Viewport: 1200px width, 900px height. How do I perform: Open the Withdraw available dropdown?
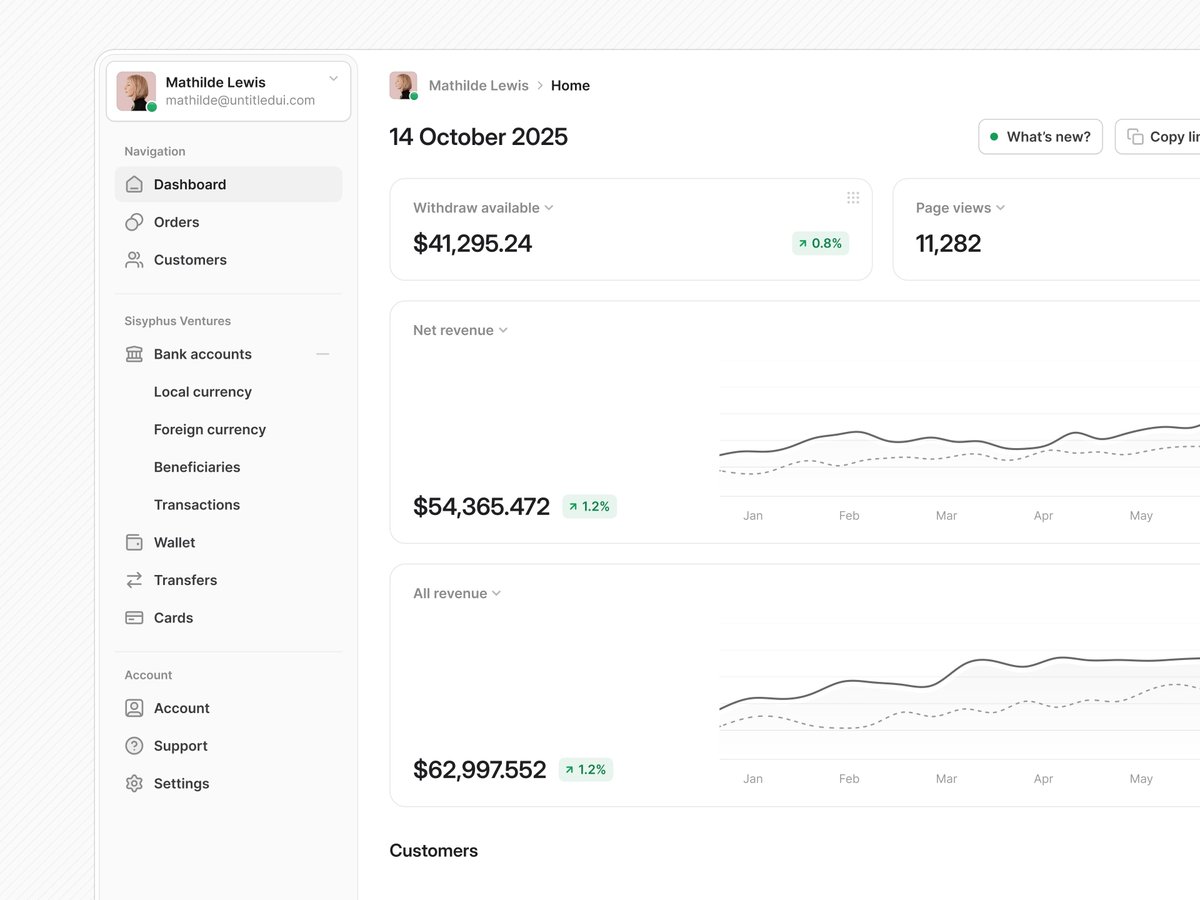click(483, 208)
